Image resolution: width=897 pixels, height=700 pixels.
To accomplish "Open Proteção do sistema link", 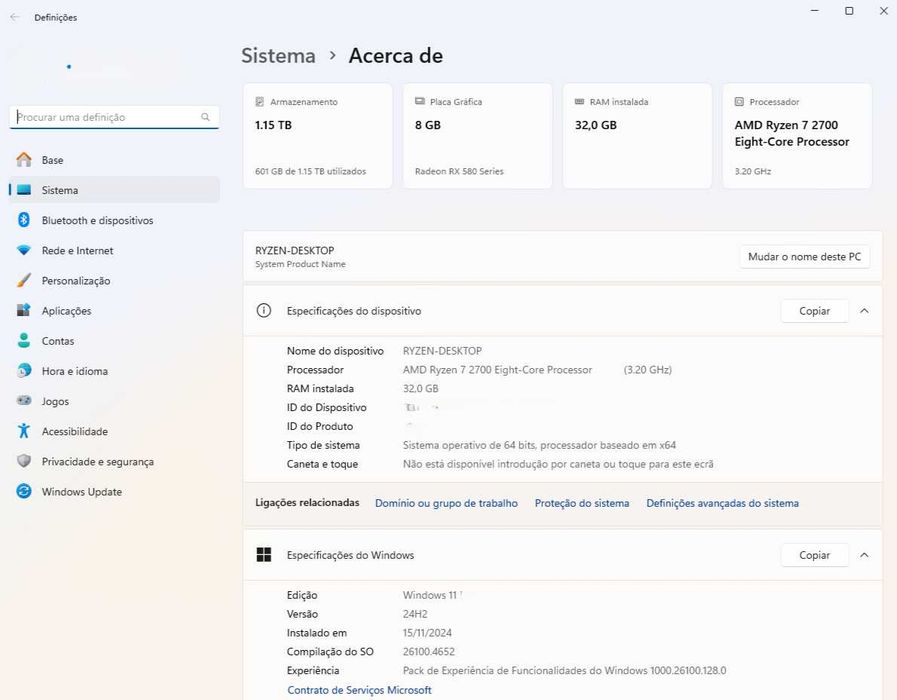I will (582, 503).
